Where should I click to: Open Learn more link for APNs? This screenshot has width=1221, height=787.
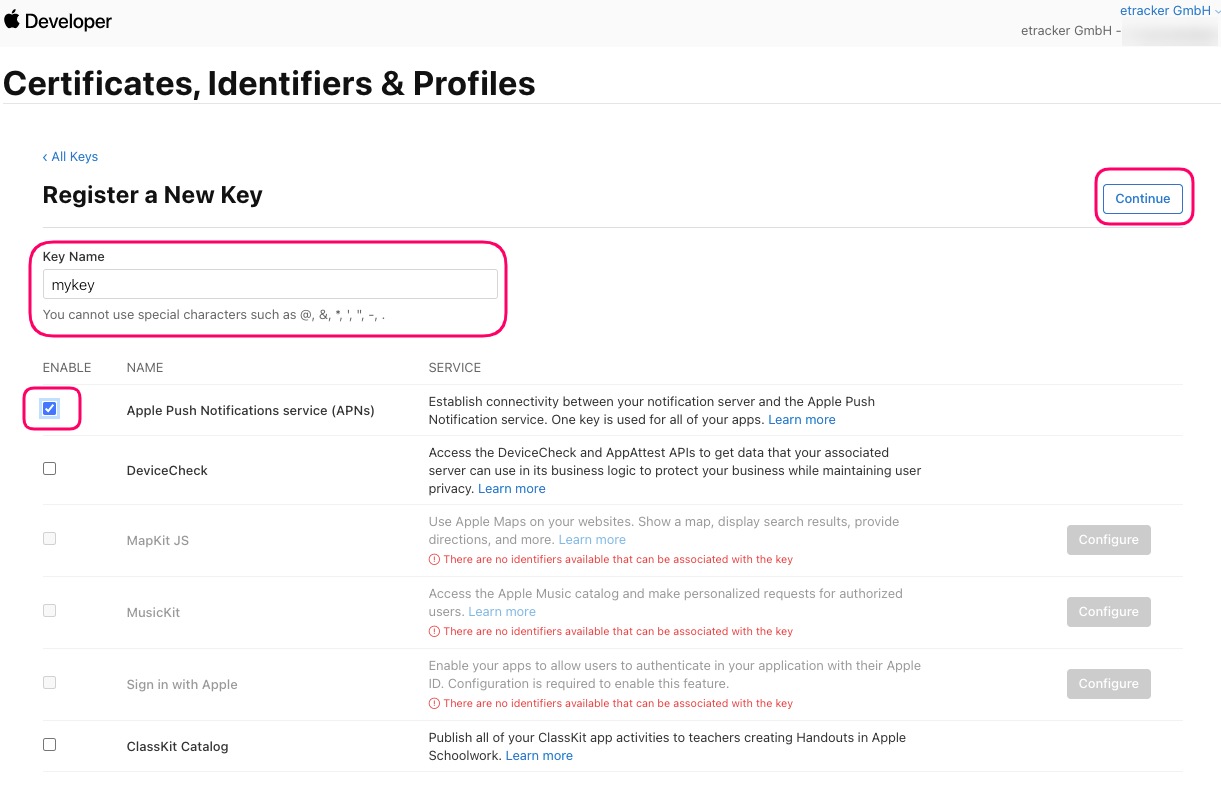click(x=802, y=419)
